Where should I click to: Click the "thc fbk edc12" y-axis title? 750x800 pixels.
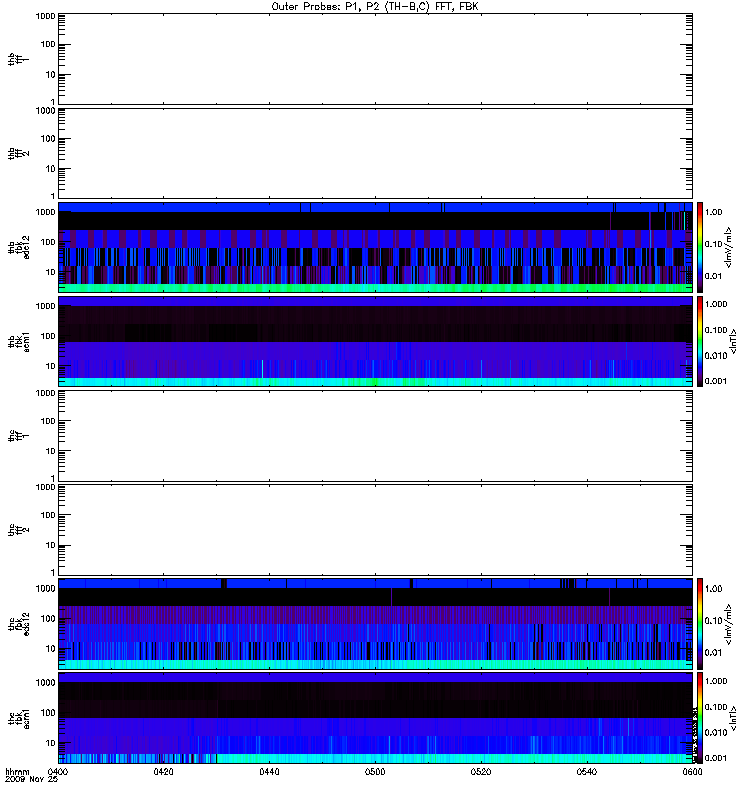[x=19, y=623]
